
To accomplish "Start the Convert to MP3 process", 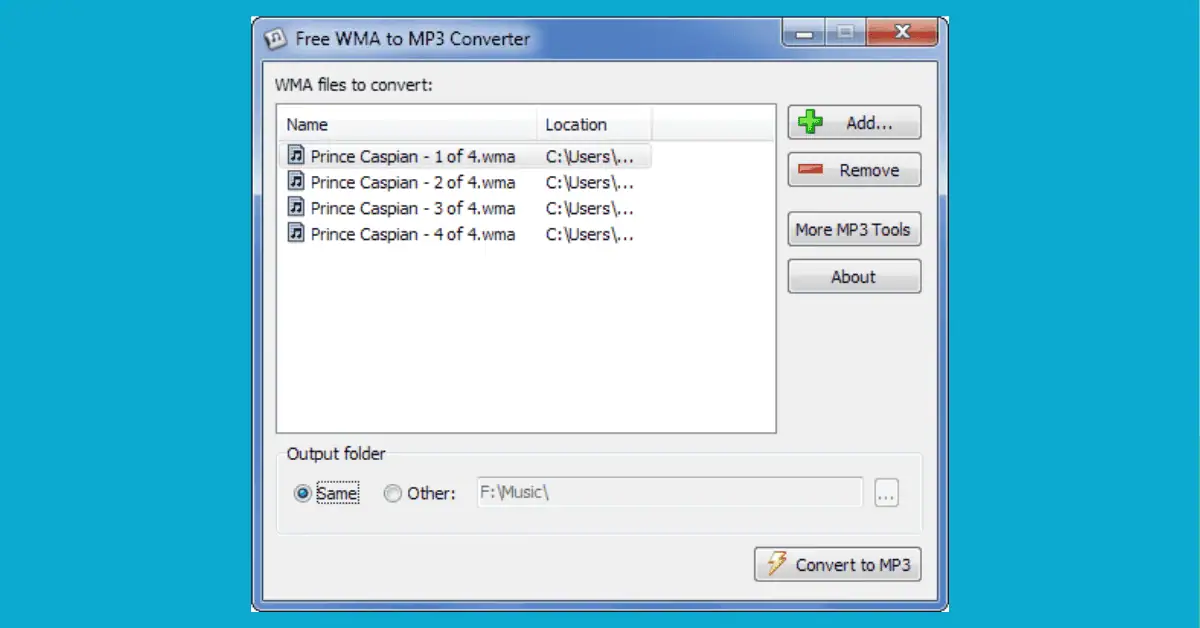I will 837,564.
